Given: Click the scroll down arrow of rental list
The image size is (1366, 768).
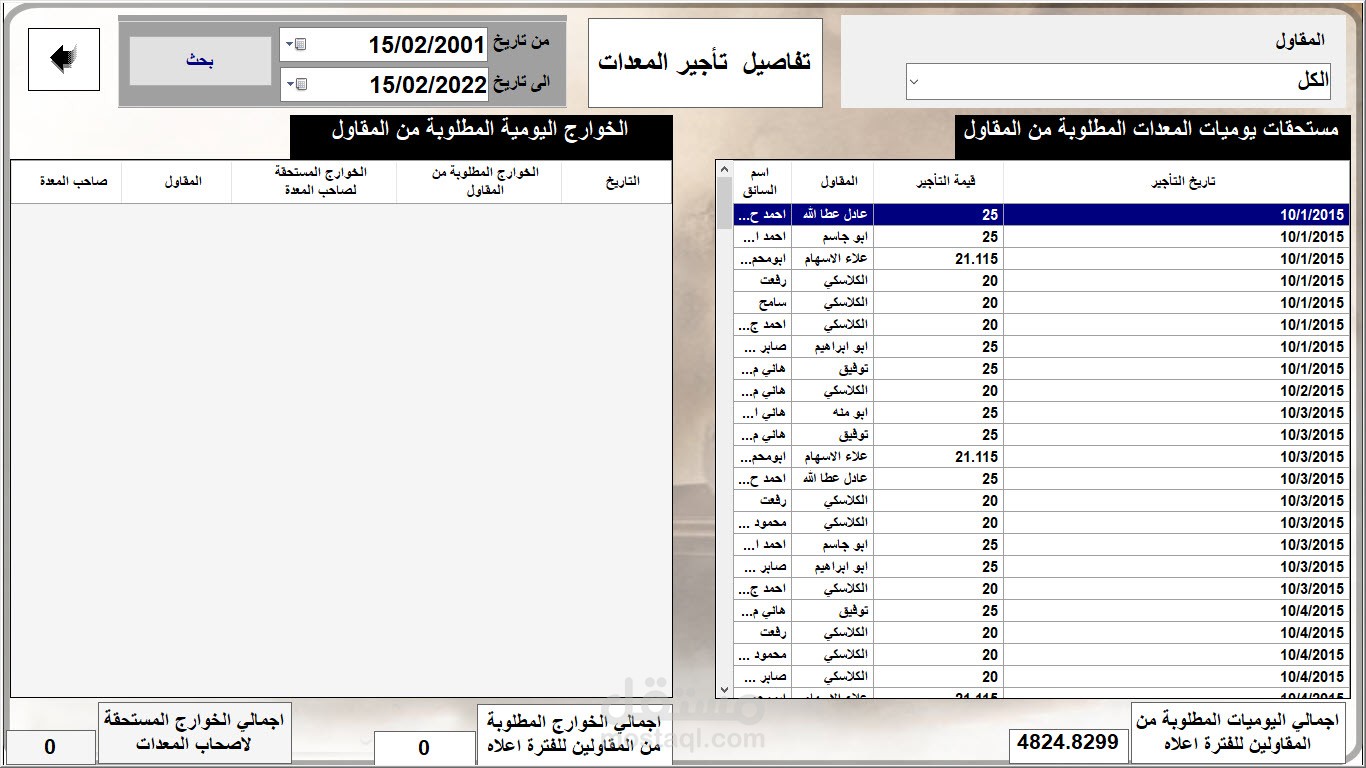Looking at the screenshot, I should 725,689.
